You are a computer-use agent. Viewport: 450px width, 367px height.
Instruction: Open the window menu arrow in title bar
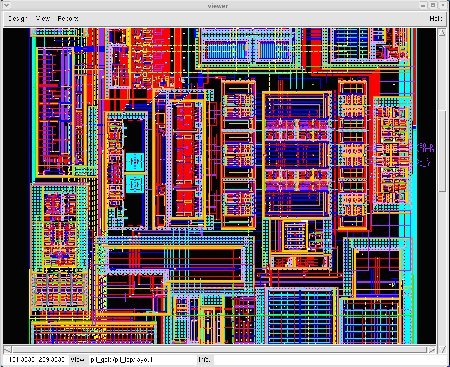pos(7,5)
